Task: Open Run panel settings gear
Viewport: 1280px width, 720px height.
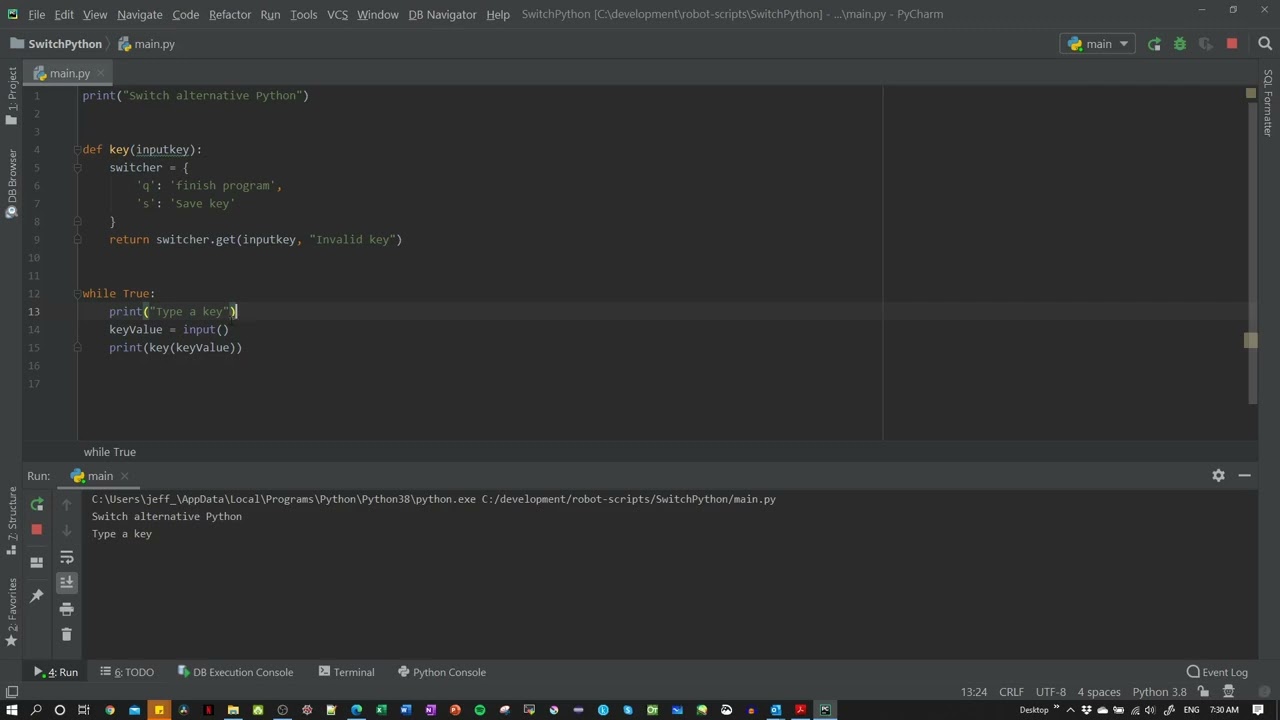Action: click(x=1218, y=476)
